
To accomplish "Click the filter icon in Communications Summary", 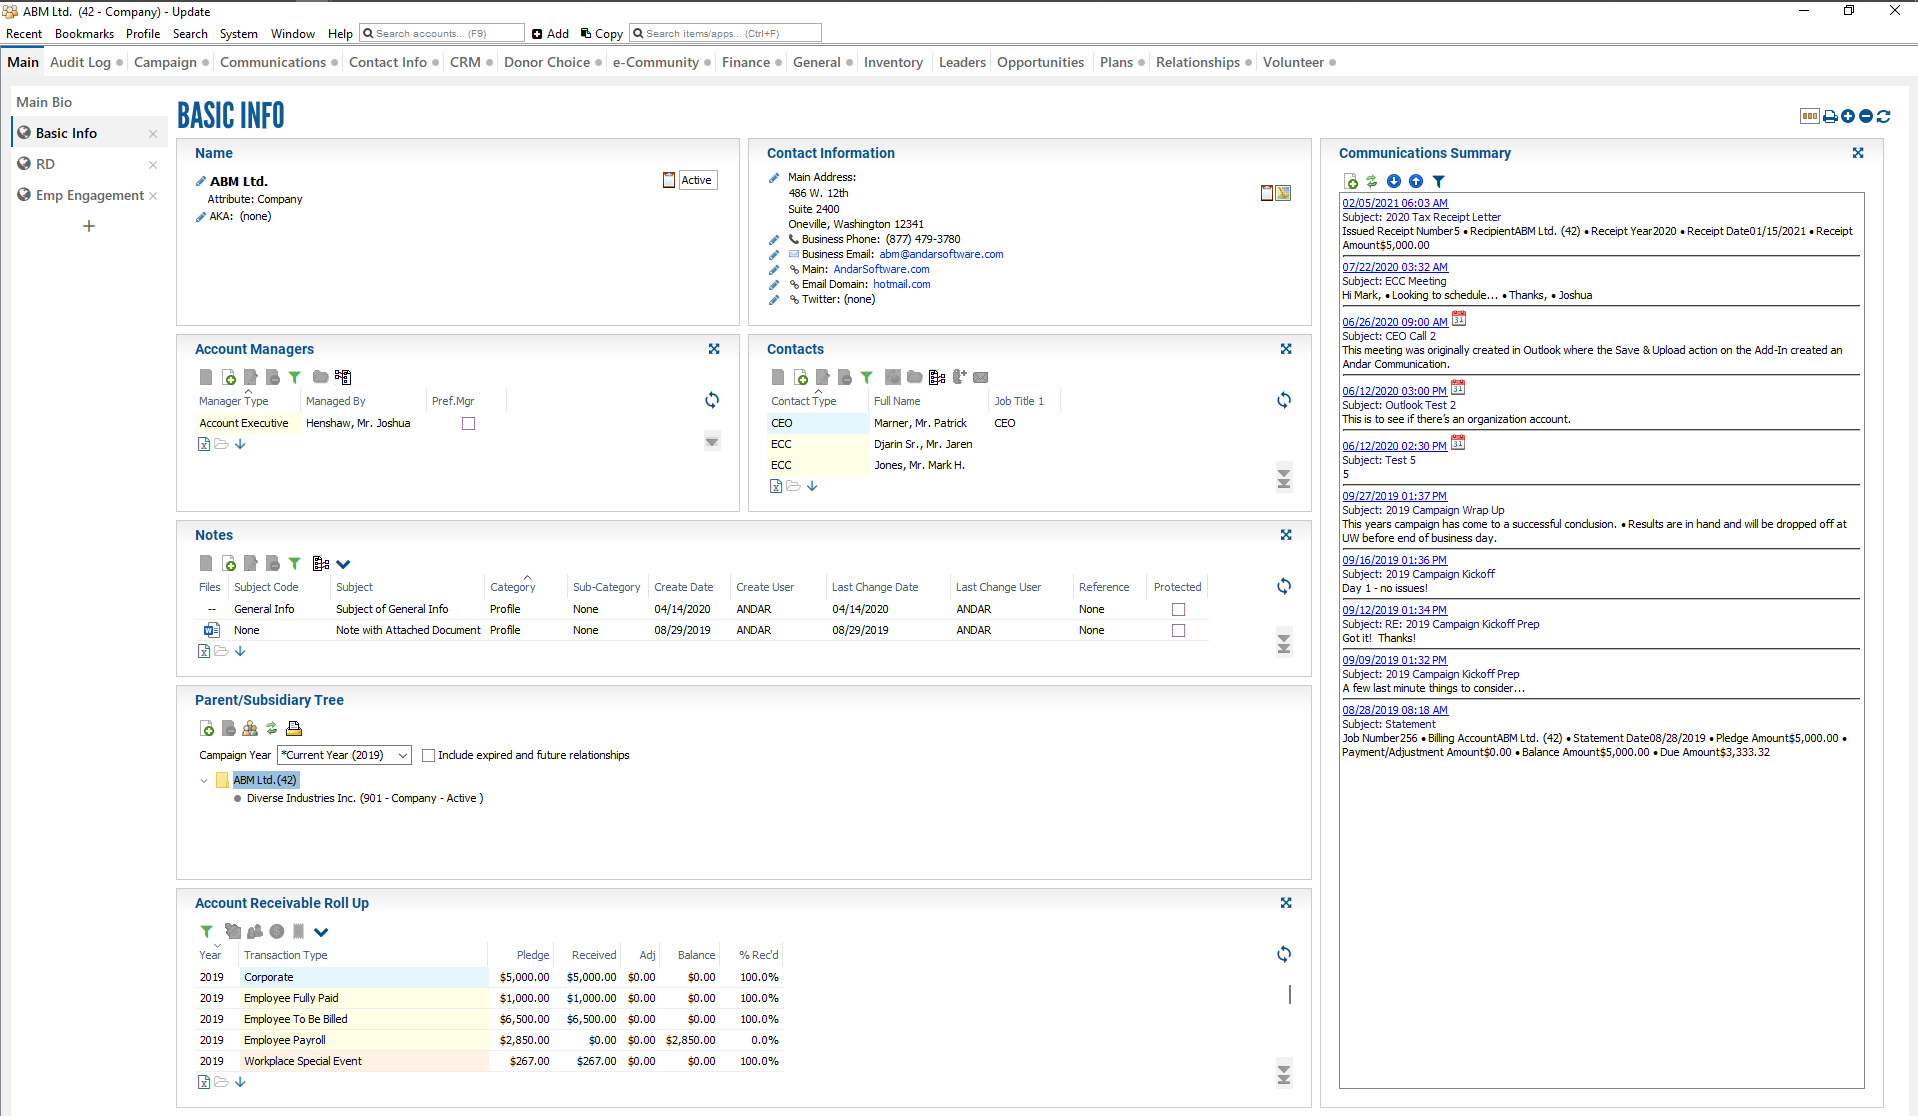I will tap(1438, 181).
